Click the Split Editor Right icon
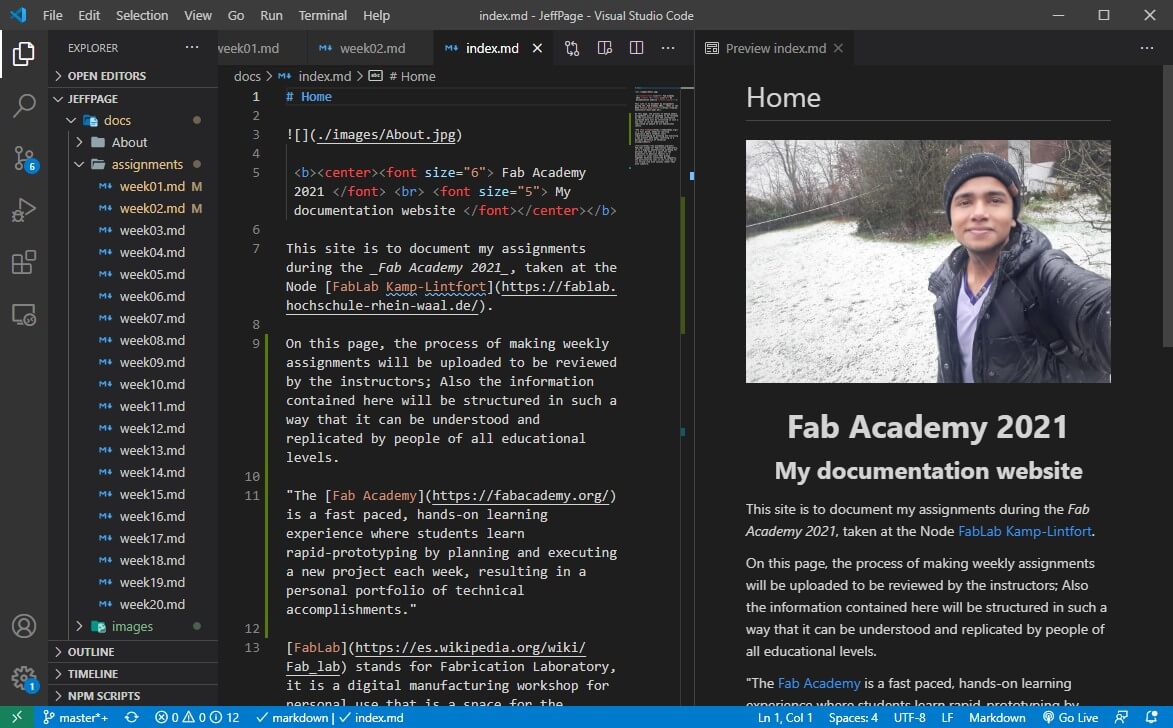 pyautogui.click(x=637, y=49)
